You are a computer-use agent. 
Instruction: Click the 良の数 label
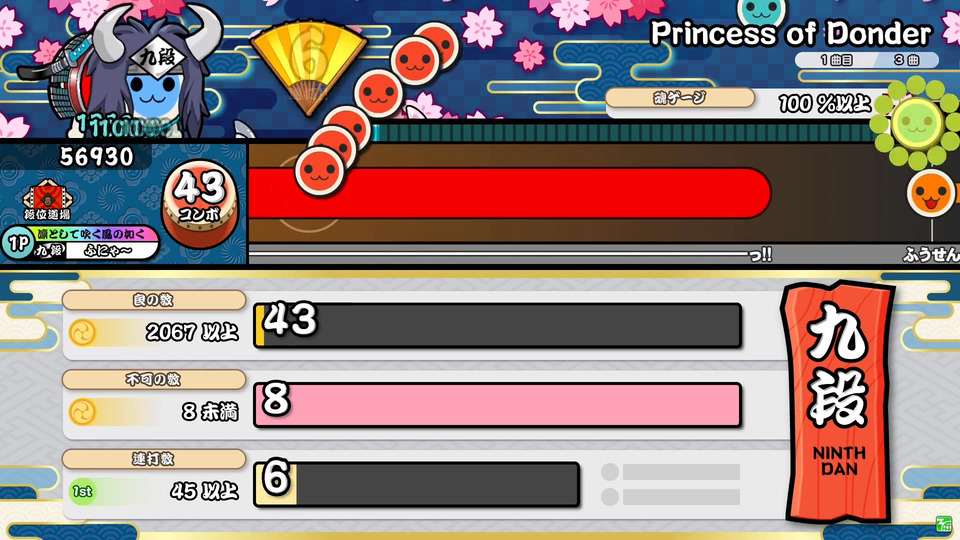pos(154,300)
